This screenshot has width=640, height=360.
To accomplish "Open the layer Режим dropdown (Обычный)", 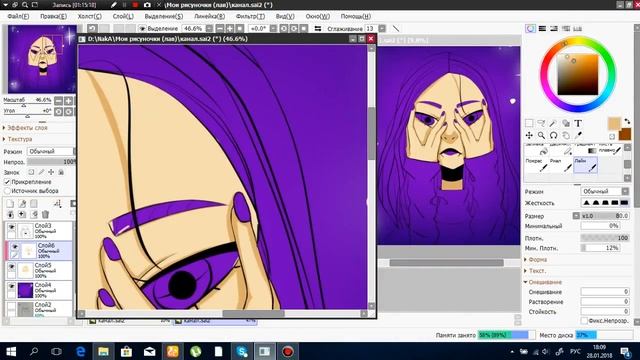I will pos(51,151).
